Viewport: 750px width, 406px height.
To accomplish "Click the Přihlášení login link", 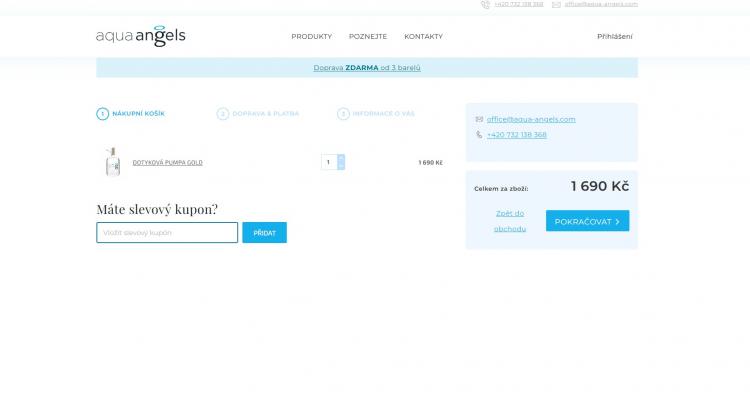I will click(615, 36).
